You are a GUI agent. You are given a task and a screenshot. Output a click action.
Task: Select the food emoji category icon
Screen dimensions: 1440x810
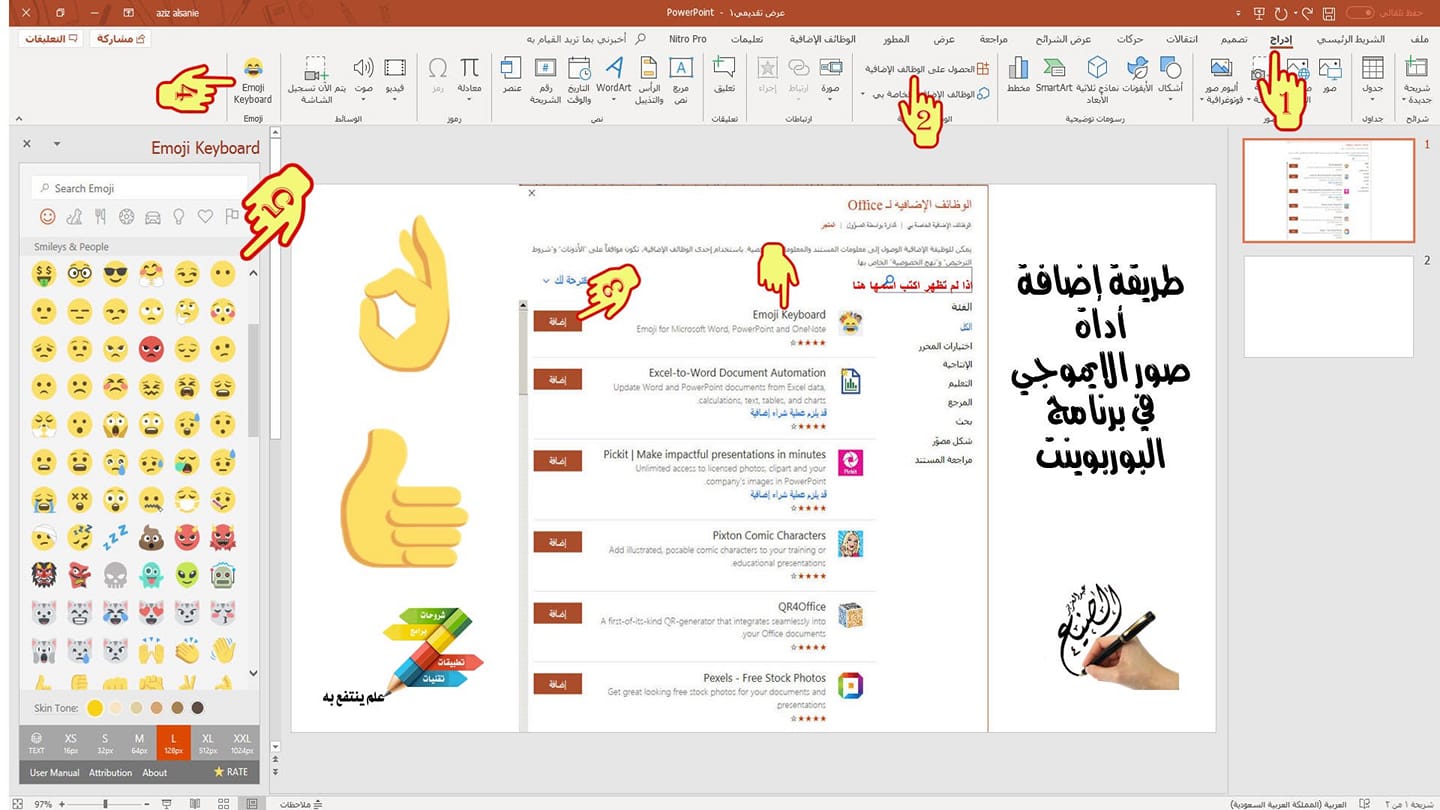click(100, 216)
